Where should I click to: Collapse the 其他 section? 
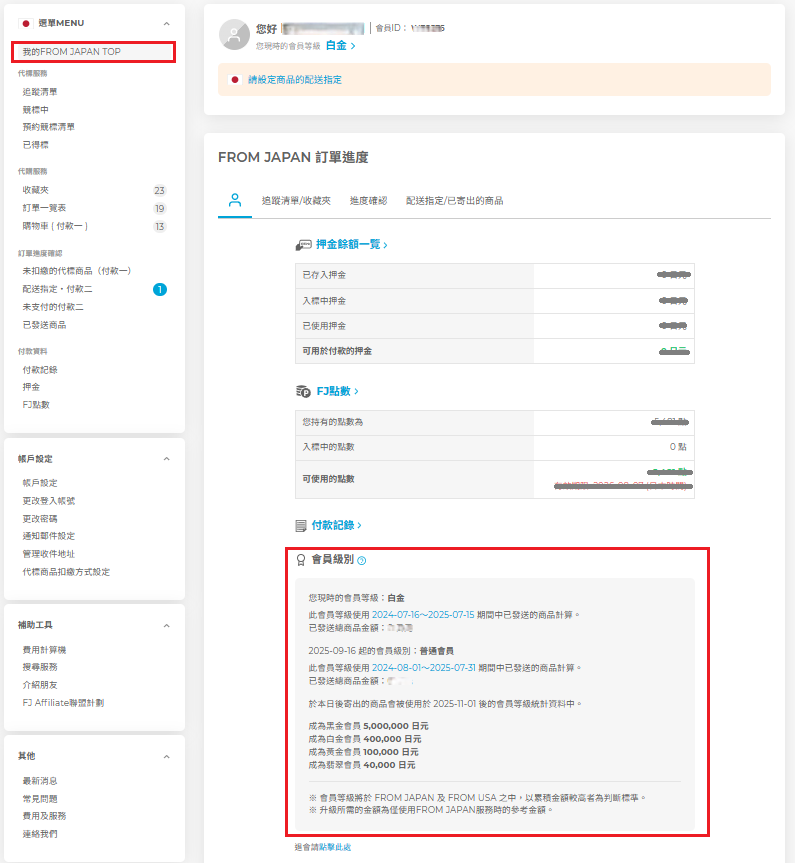(x=166, y=757)
